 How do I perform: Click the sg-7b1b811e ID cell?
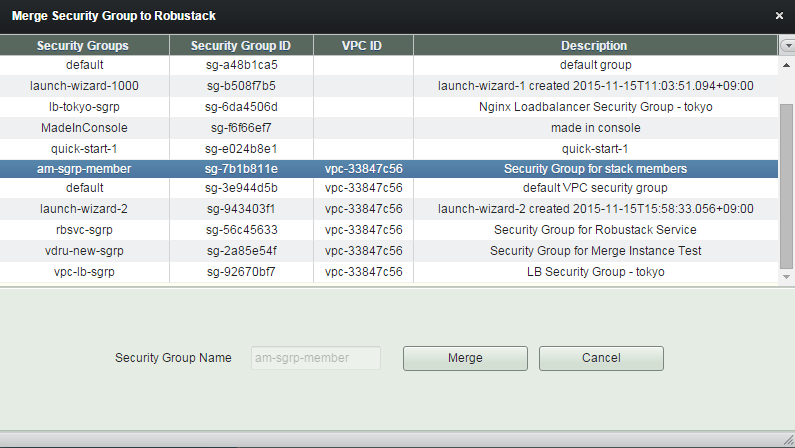coord(241,169)
